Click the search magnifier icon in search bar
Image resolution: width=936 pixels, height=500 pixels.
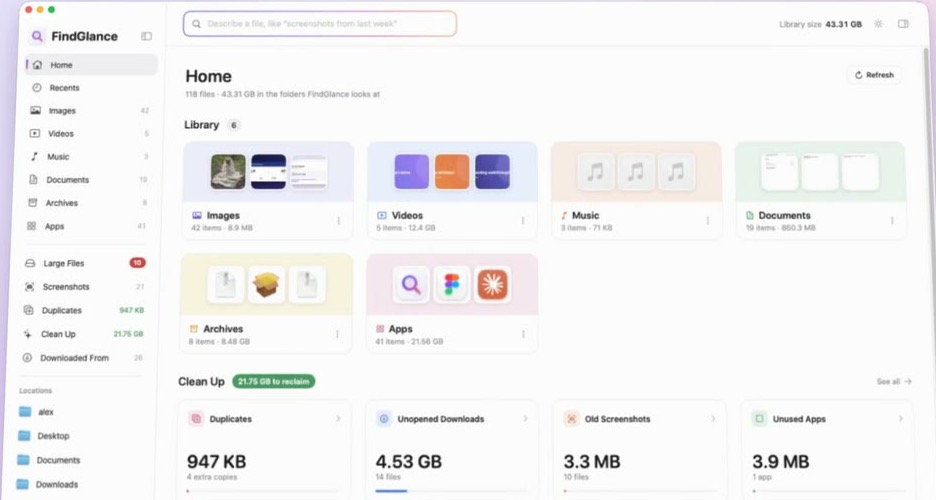[x=196, y=24]
